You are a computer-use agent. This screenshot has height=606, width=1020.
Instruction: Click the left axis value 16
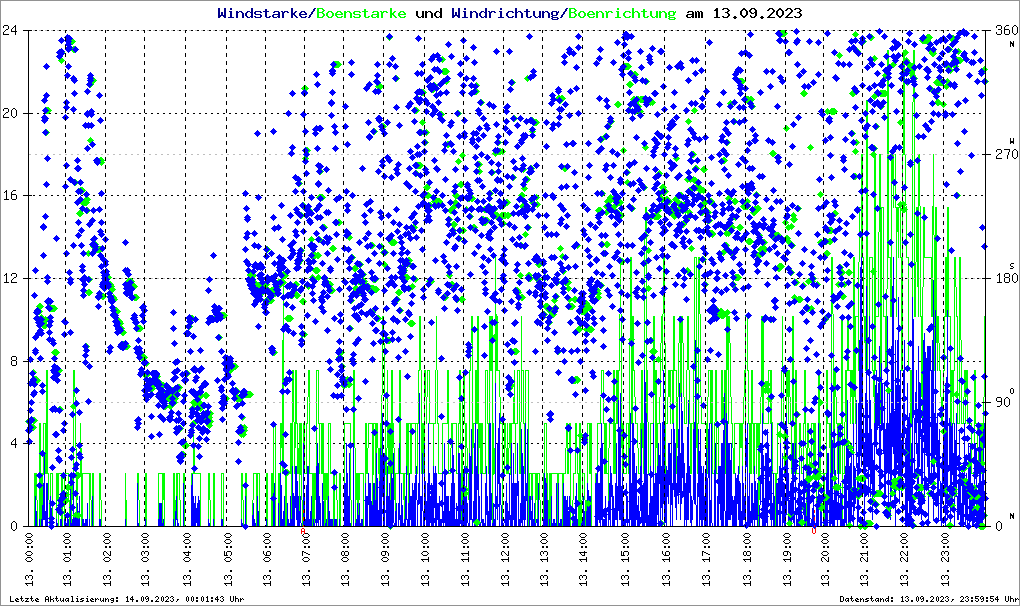pyautogui.click(x=11, y=196)
